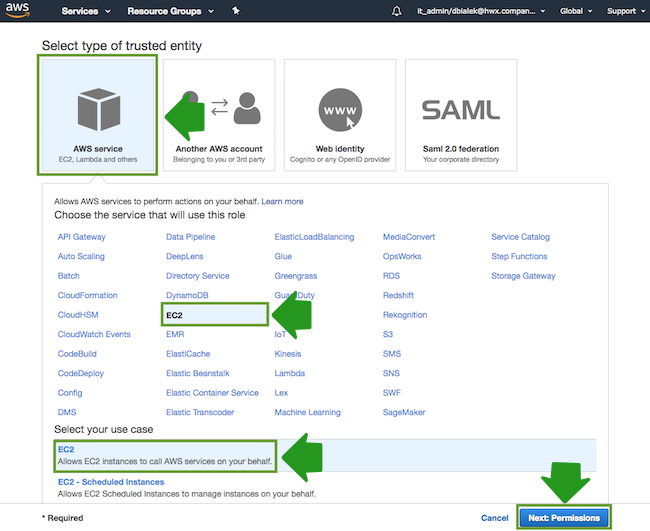Select EC2 from the service list
This screenshot has height=531, width=650.
point(175,315)
